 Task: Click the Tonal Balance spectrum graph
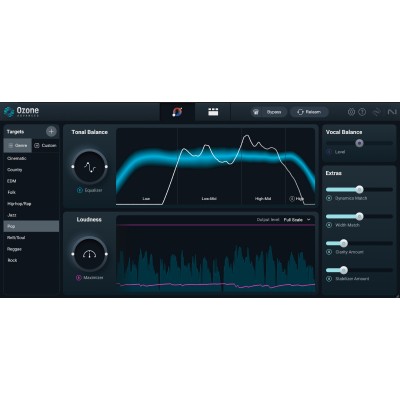[x=215, y=166]
